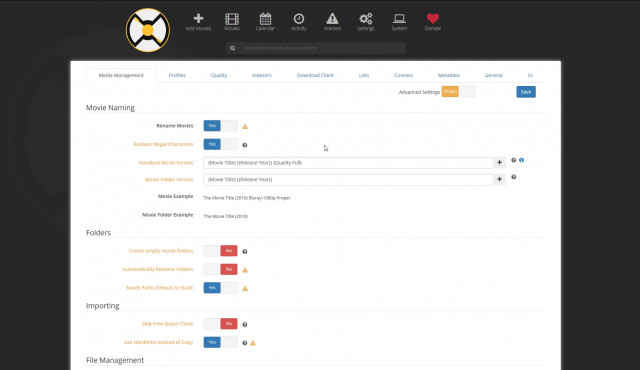Screen dimensions: 640x370
Task: Click the Movie Naming section heading
Action: coord(110,108)
